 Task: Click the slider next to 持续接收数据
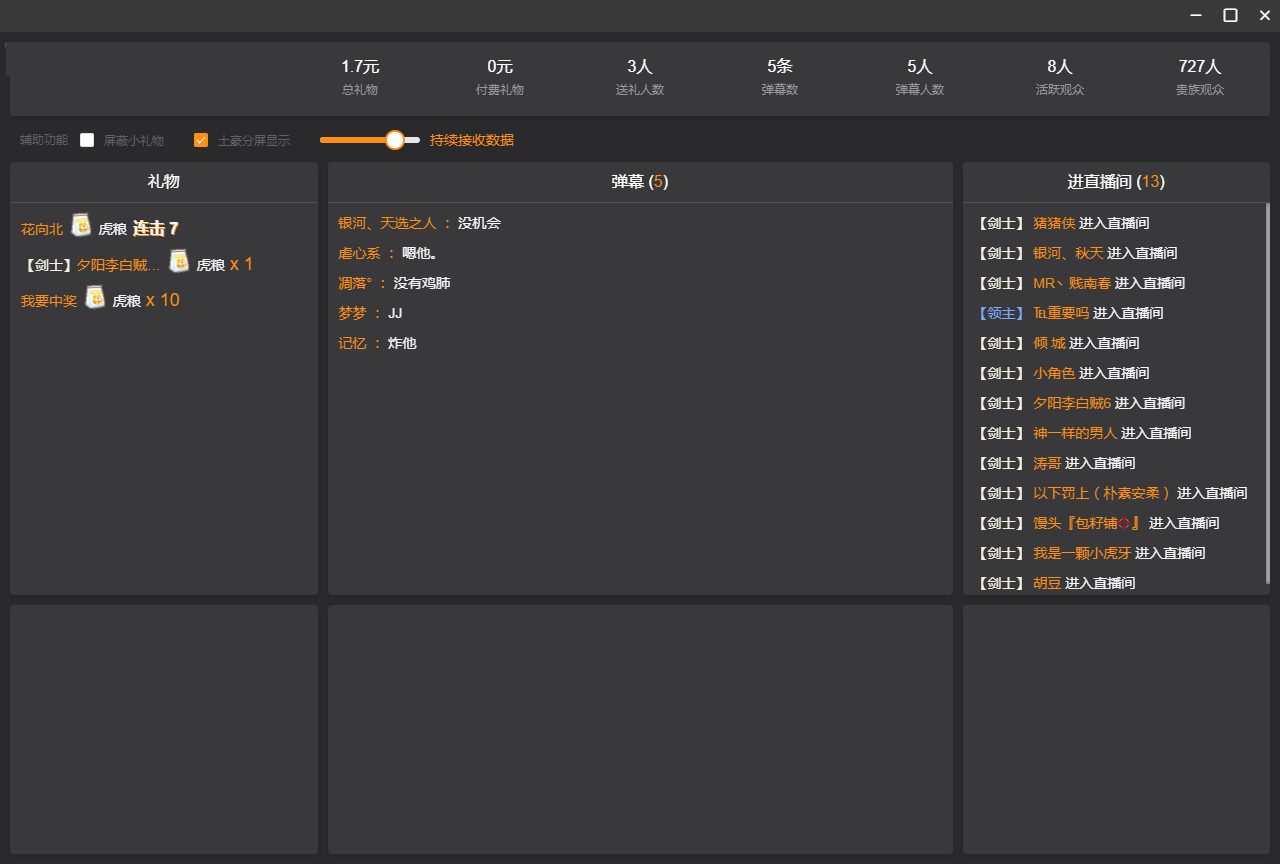point(394,140)
